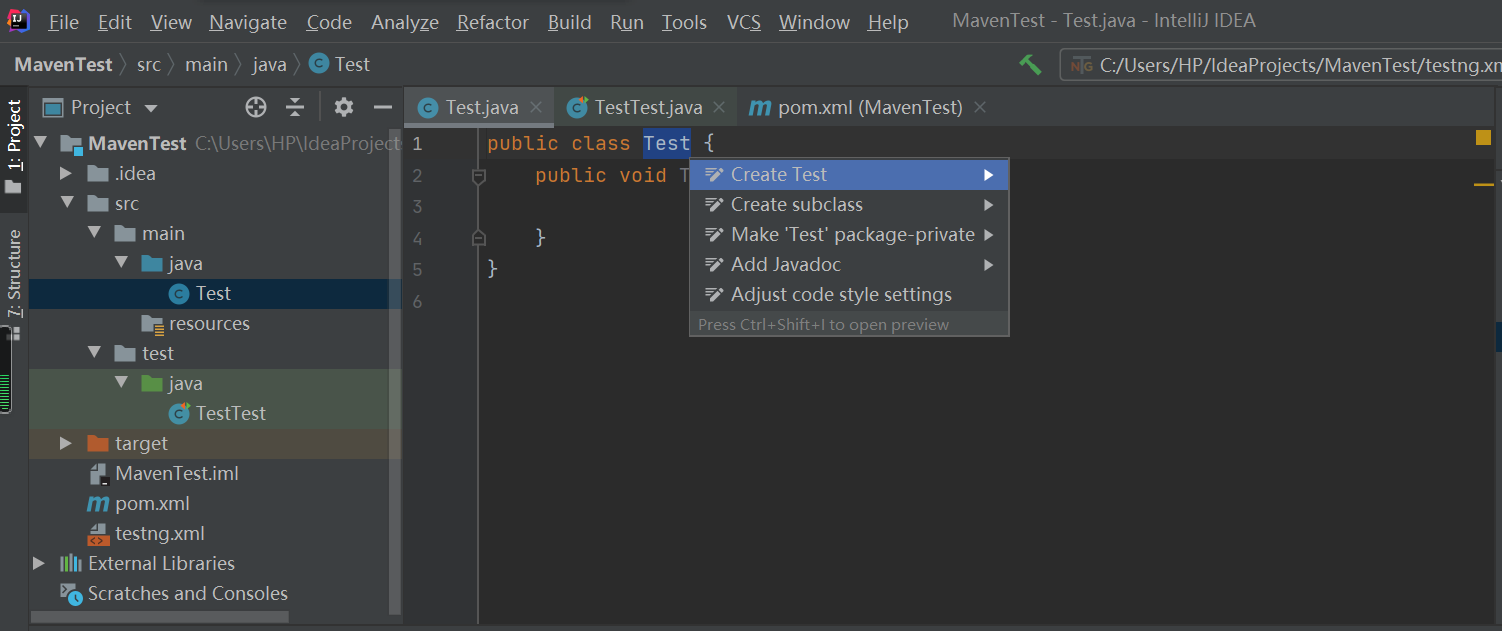The image size is (1502, 631).
Task: Expand the target folder
Action: click(x=66, y=443)
